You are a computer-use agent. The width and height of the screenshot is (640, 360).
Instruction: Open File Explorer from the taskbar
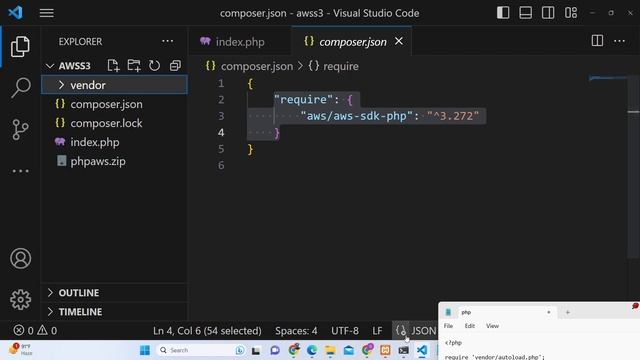click(330, 350)
